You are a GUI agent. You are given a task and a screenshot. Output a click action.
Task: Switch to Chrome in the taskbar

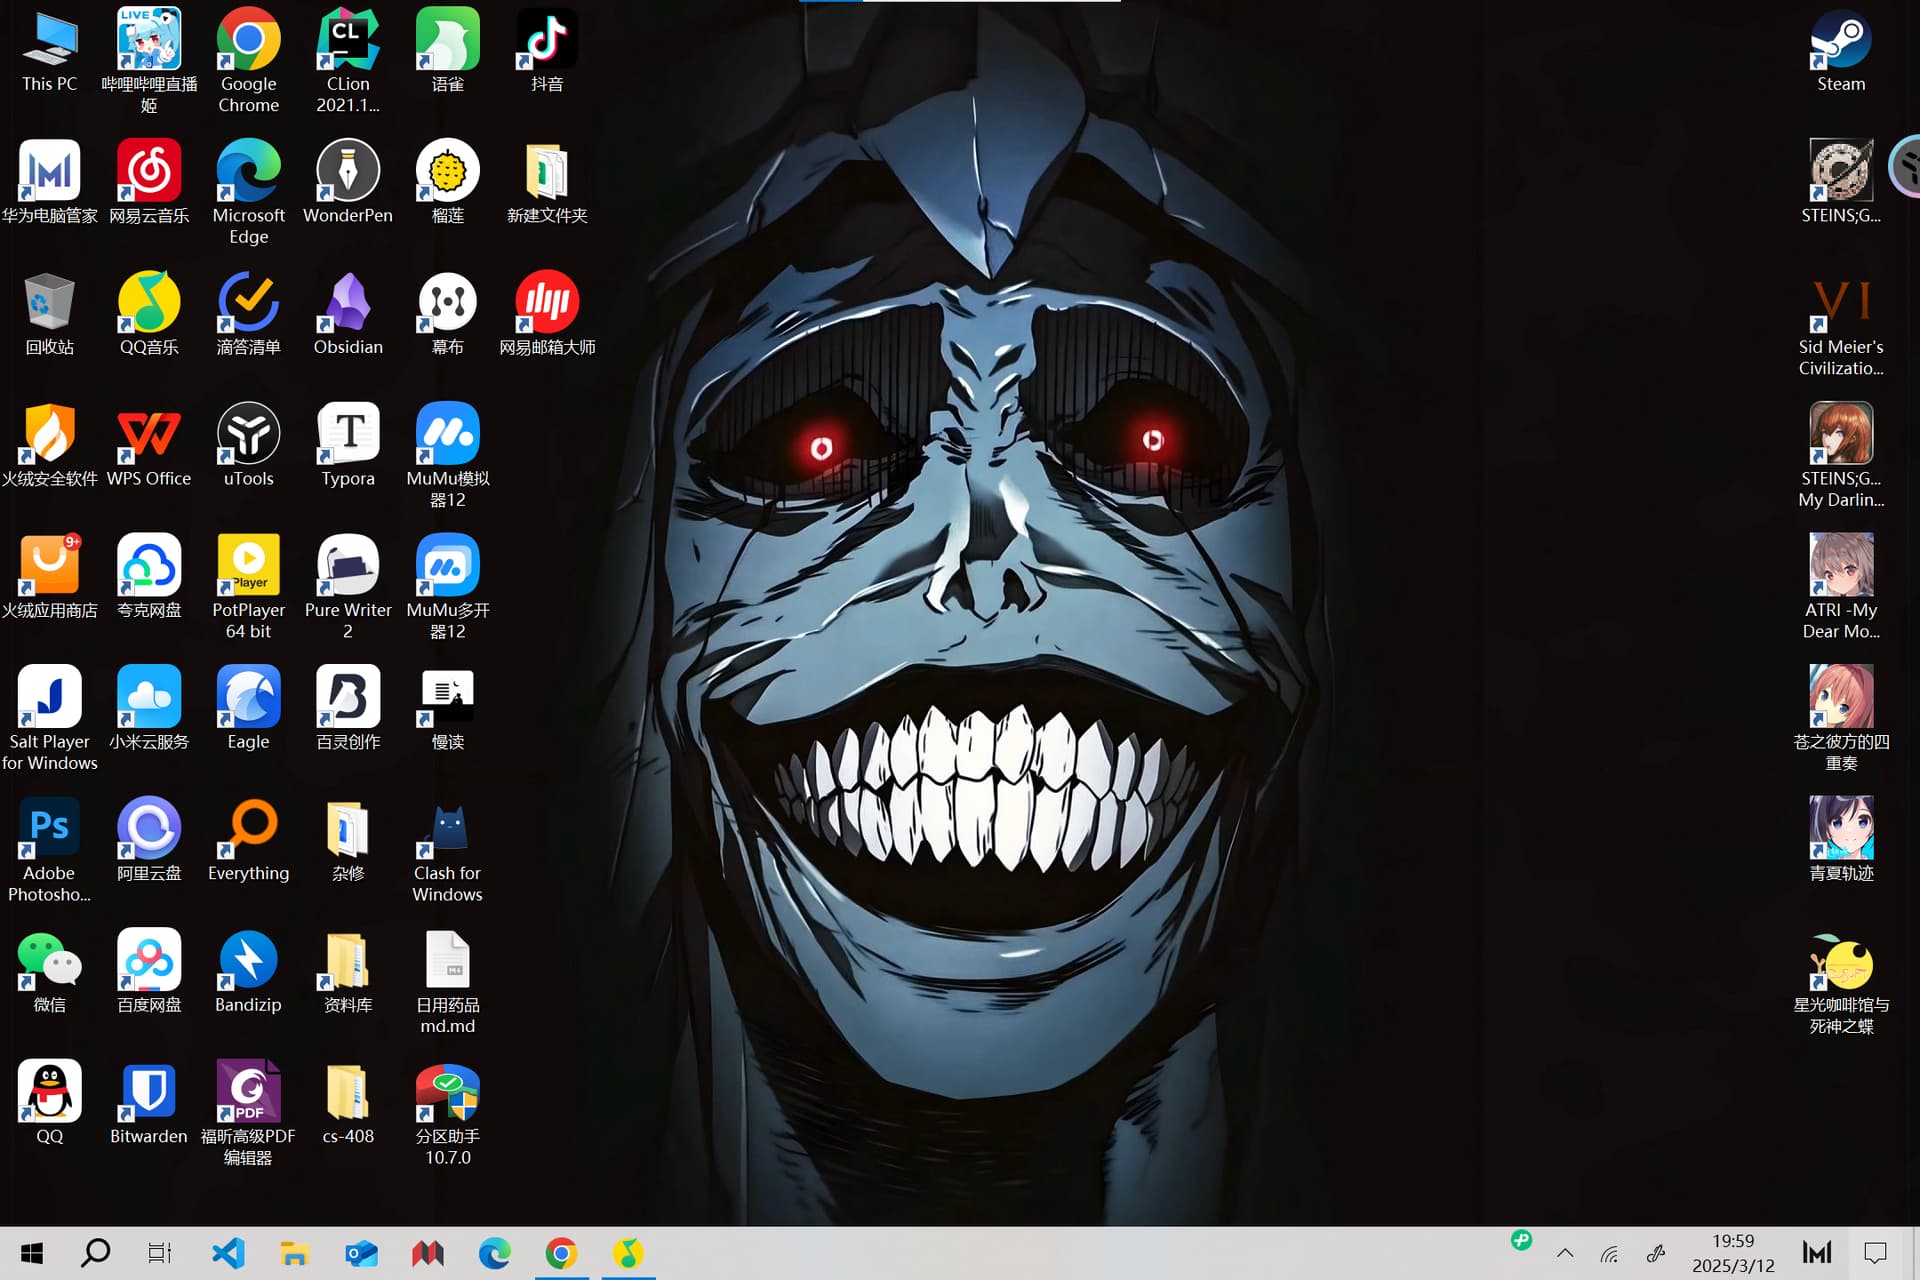[561, 1253]
